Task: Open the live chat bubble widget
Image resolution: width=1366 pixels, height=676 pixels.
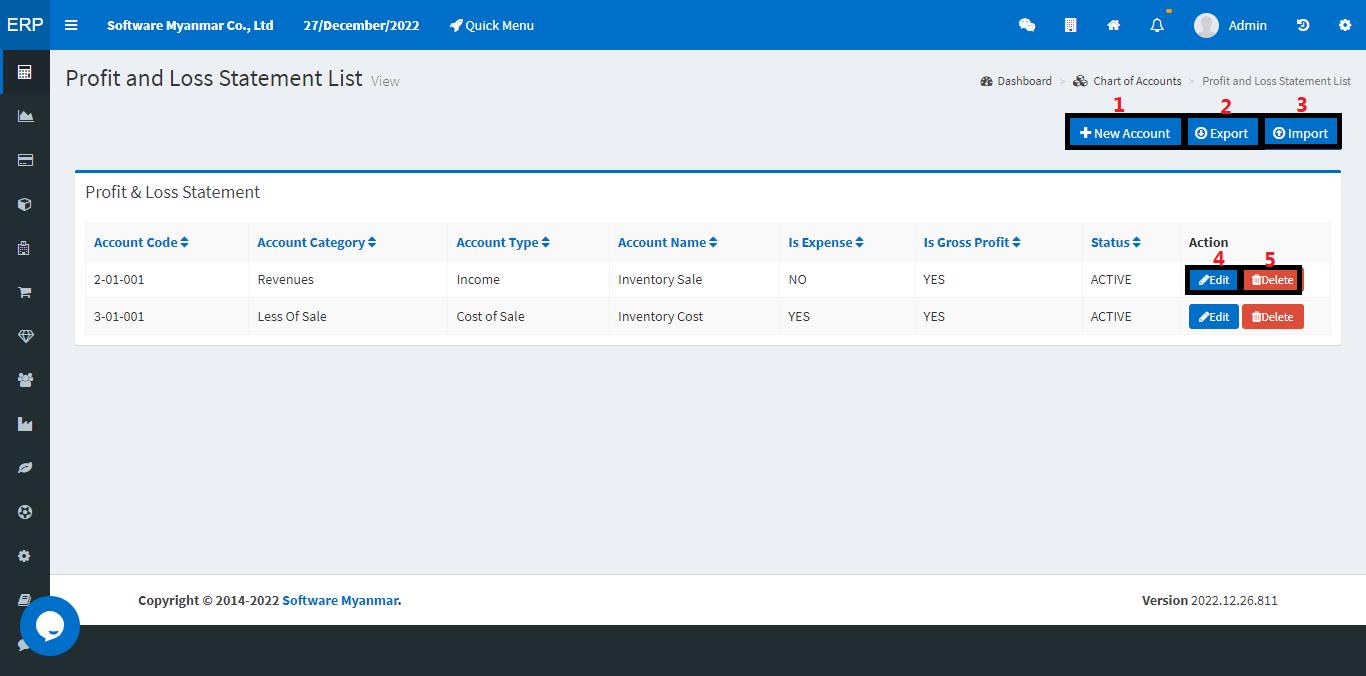Action: [49, 626]
